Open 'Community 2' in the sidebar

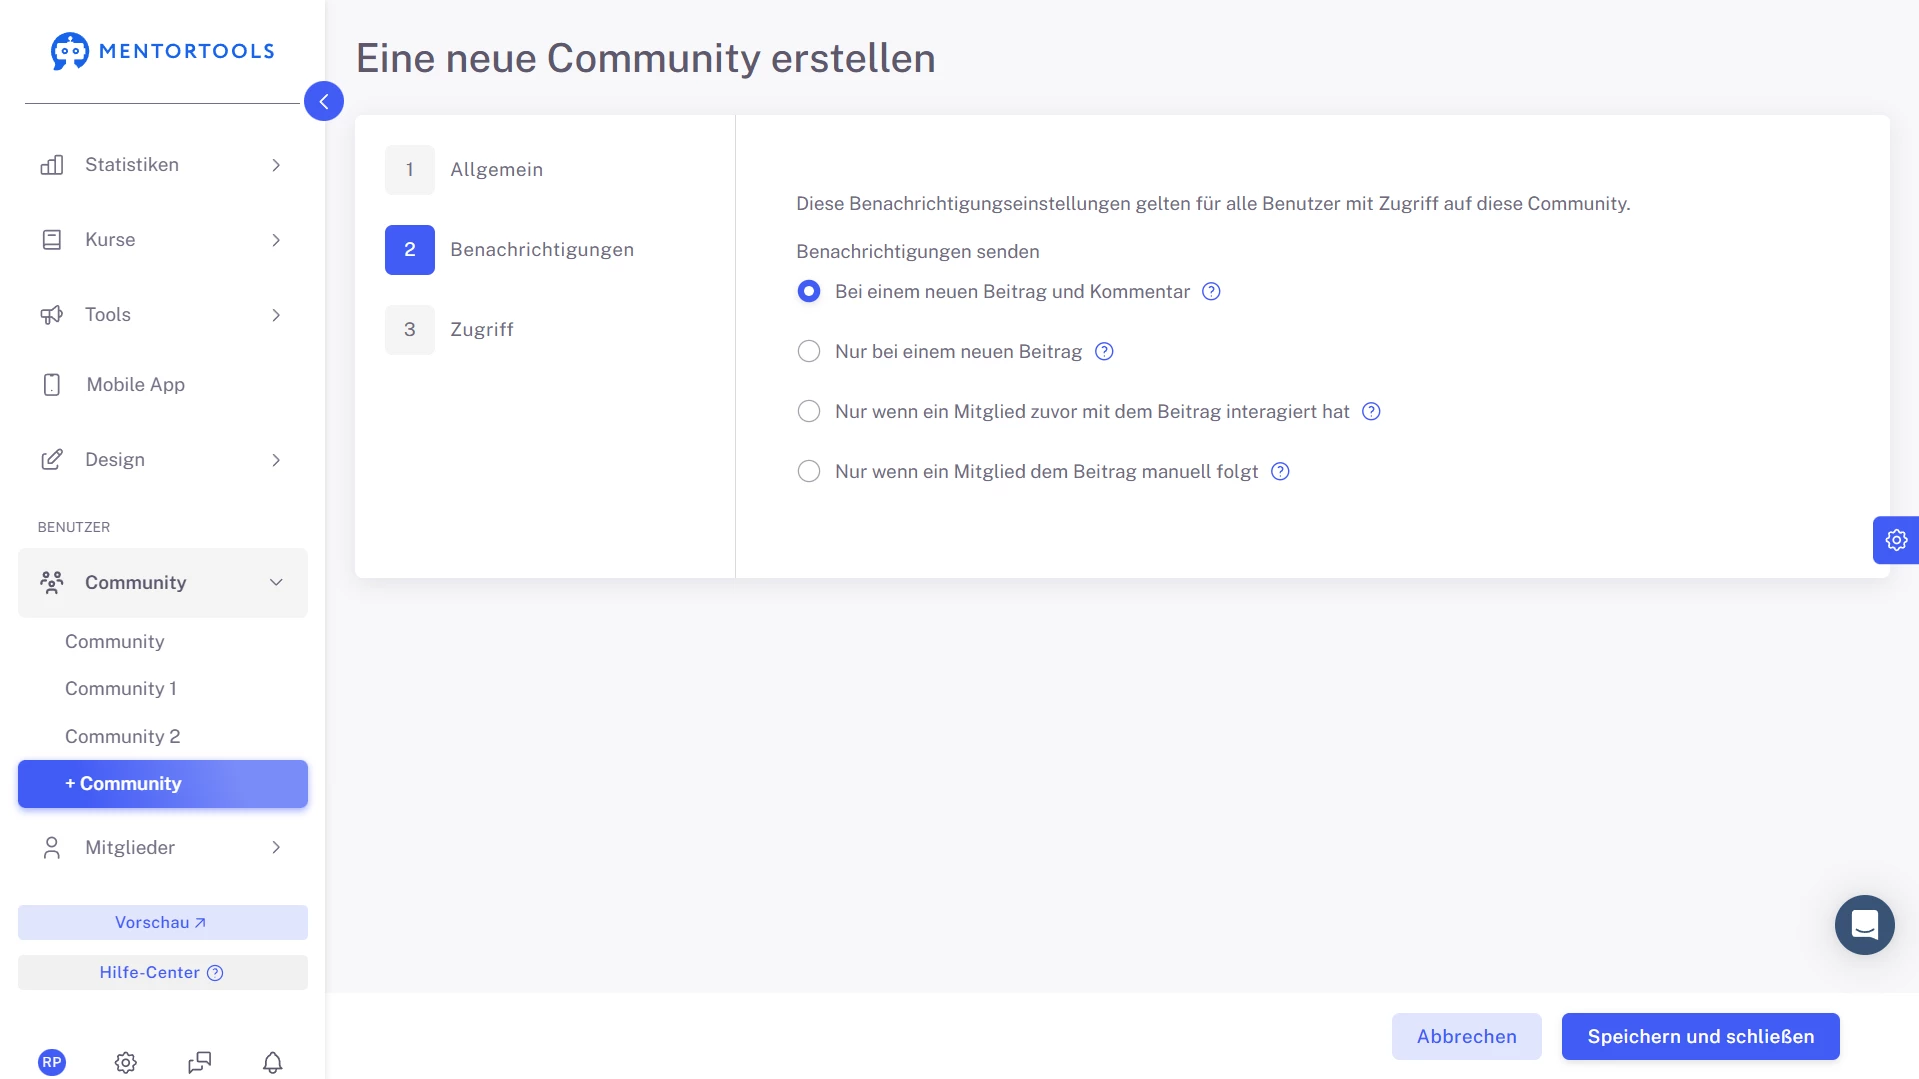coord(122,737)
